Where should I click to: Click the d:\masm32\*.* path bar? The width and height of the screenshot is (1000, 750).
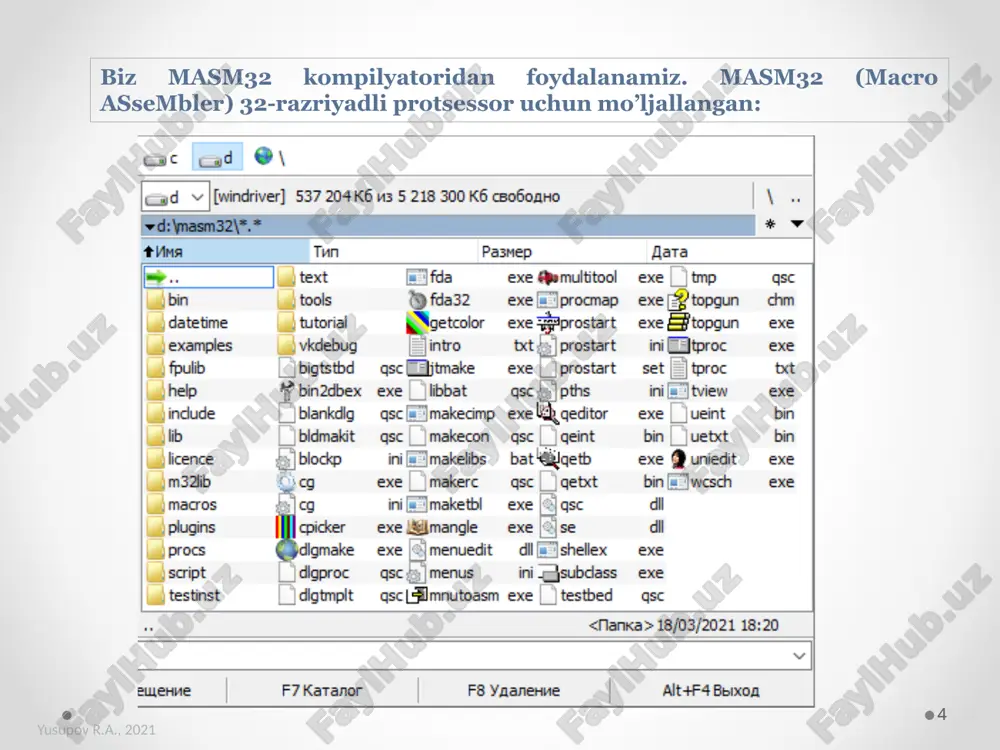coord(448,226)
